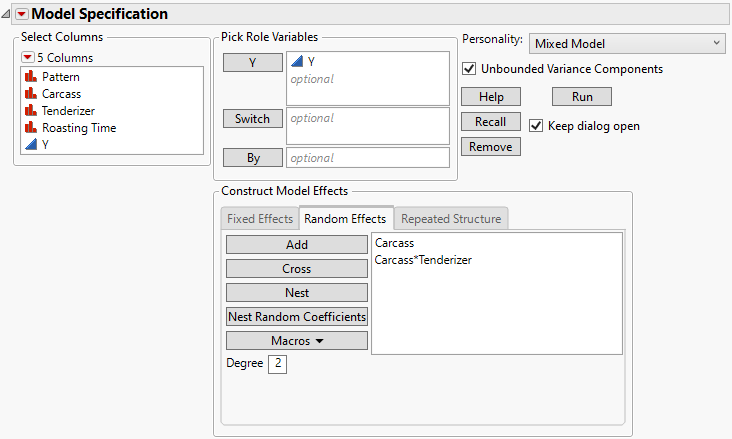
Task: Uncheck Keep dialog open
Action: (x=536, y=126)
